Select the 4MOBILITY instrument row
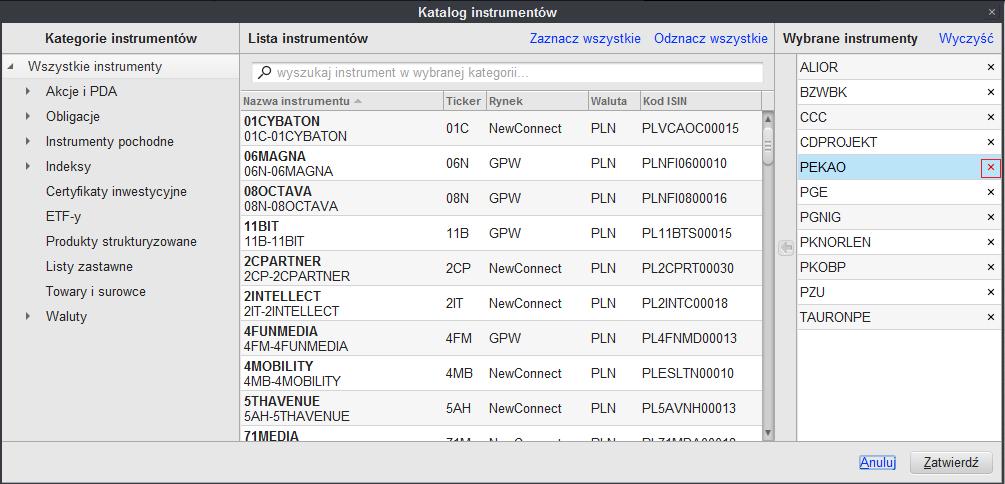 (501, 373)
